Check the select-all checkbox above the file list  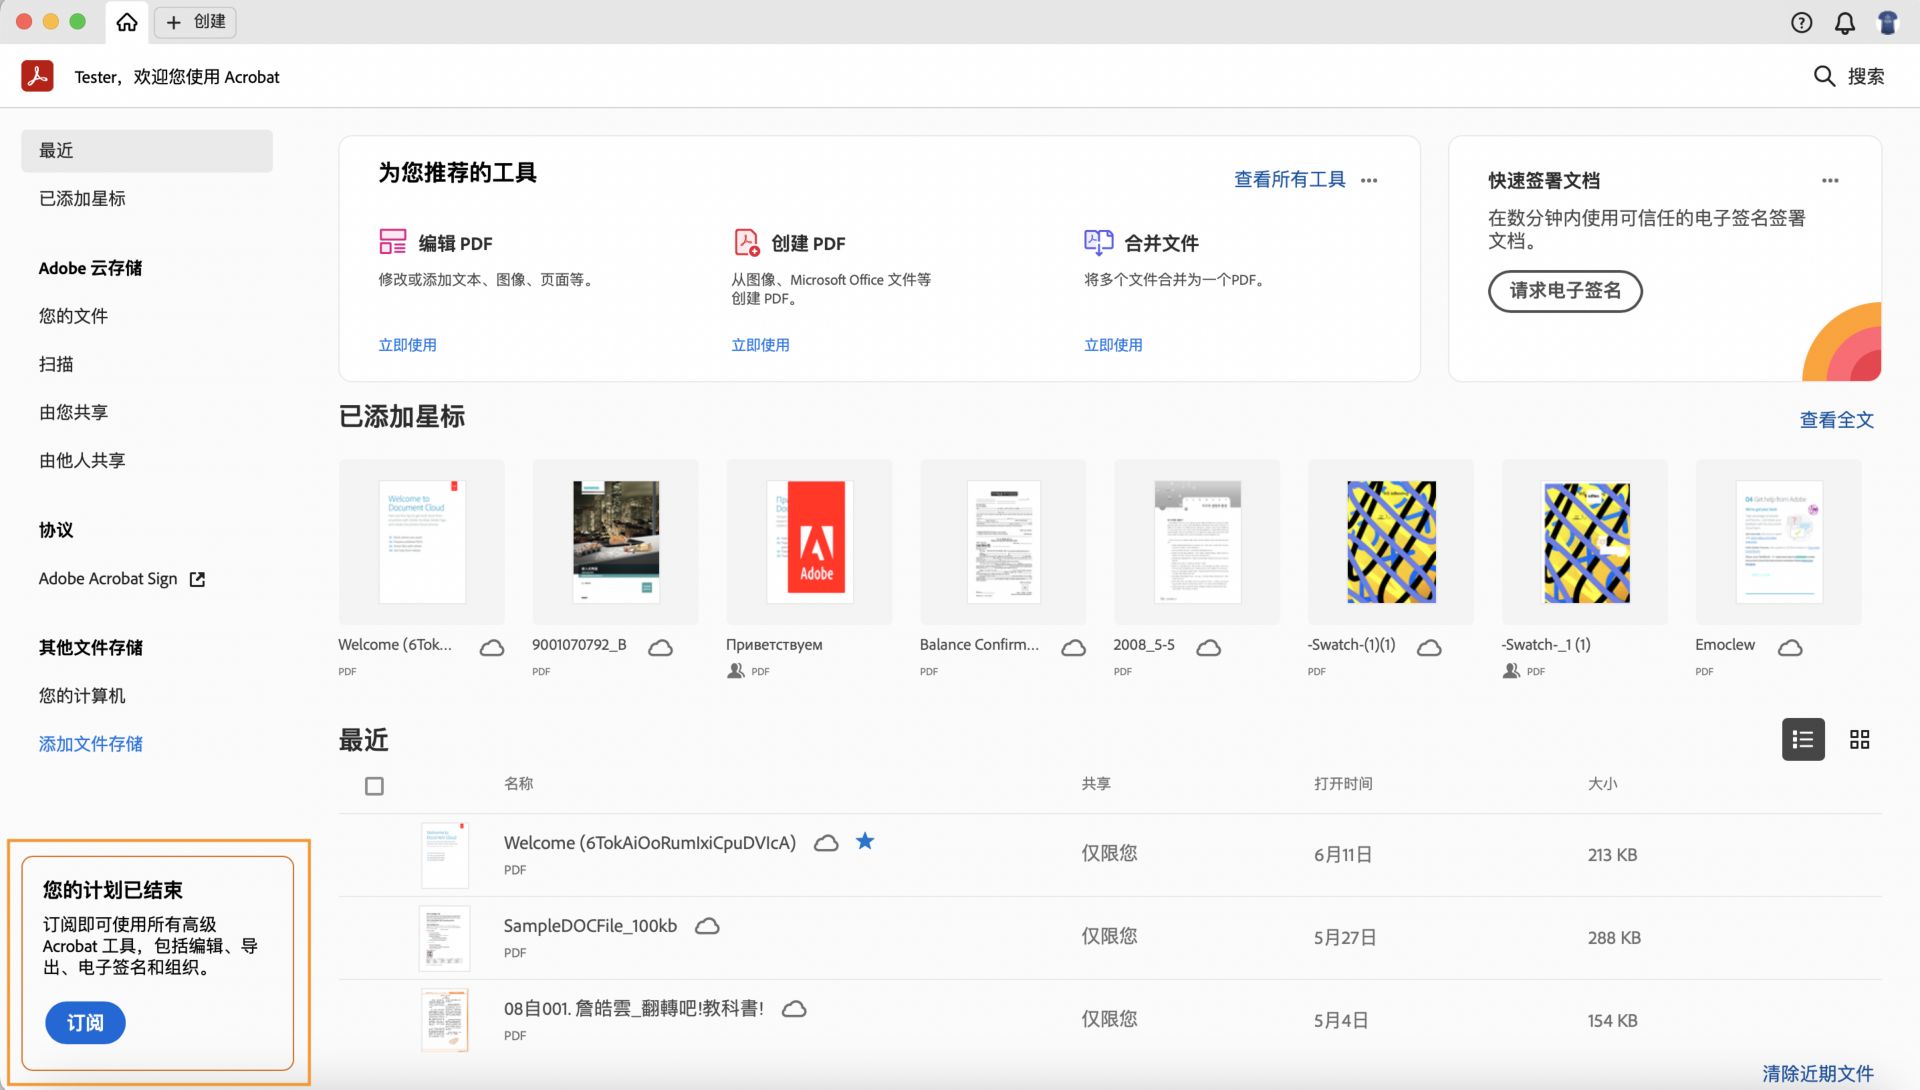click(374, 786)
